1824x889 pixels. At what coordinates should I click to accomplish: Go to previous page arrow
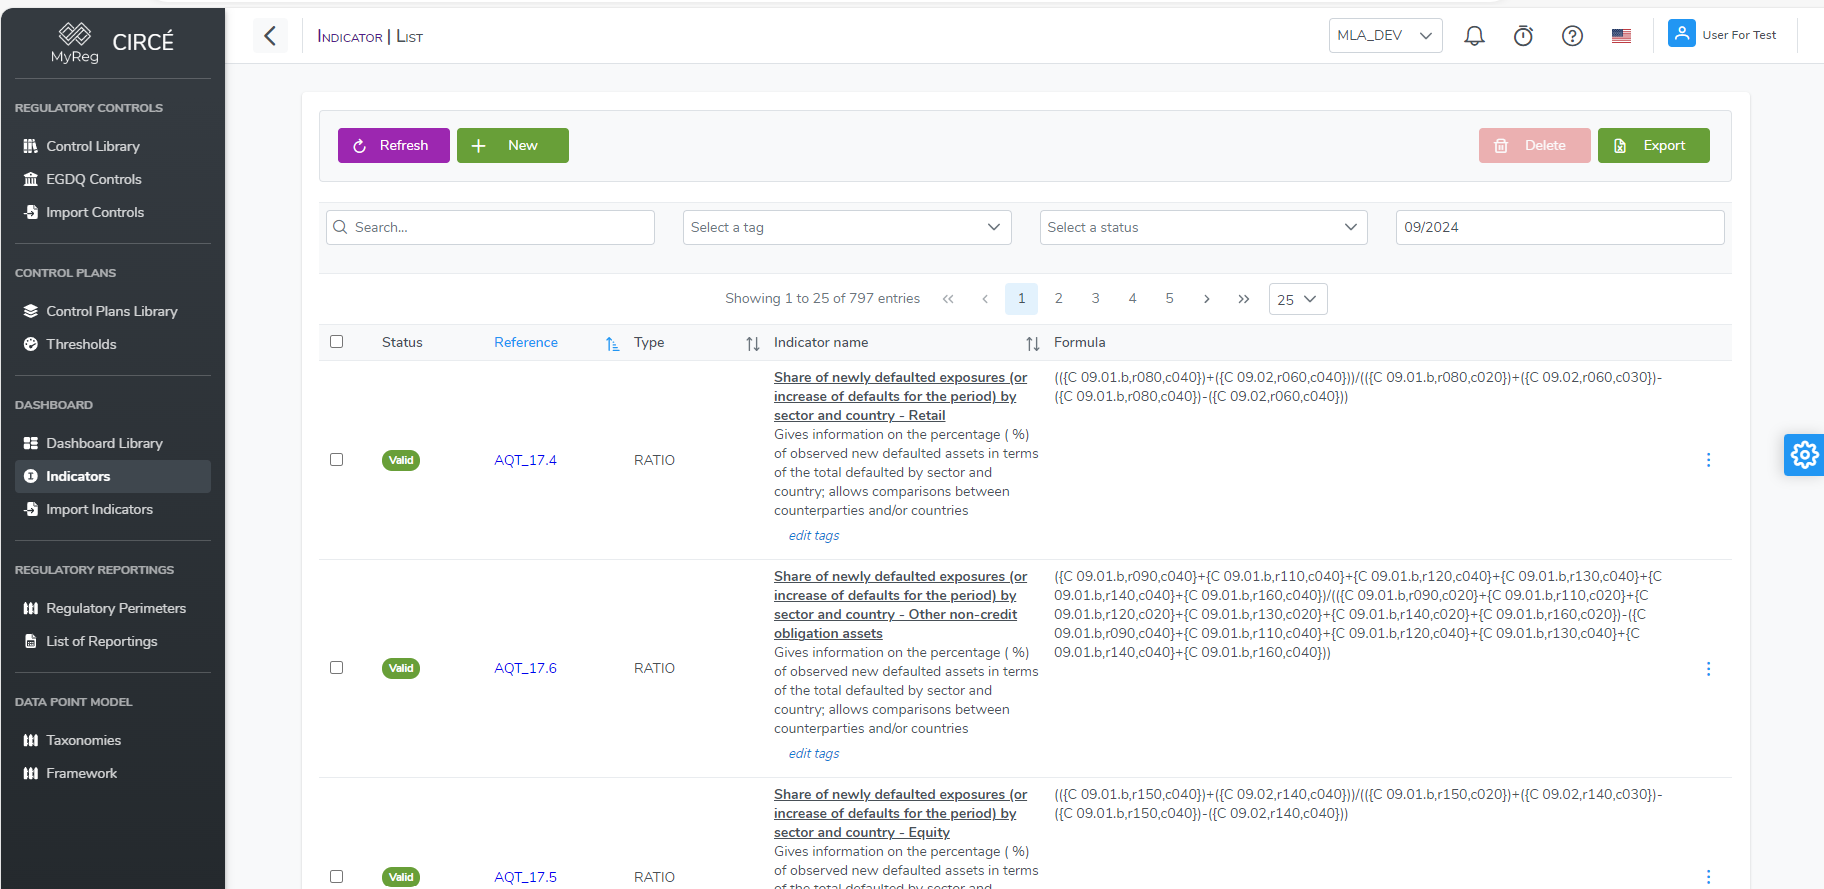(x=985, y=299)
